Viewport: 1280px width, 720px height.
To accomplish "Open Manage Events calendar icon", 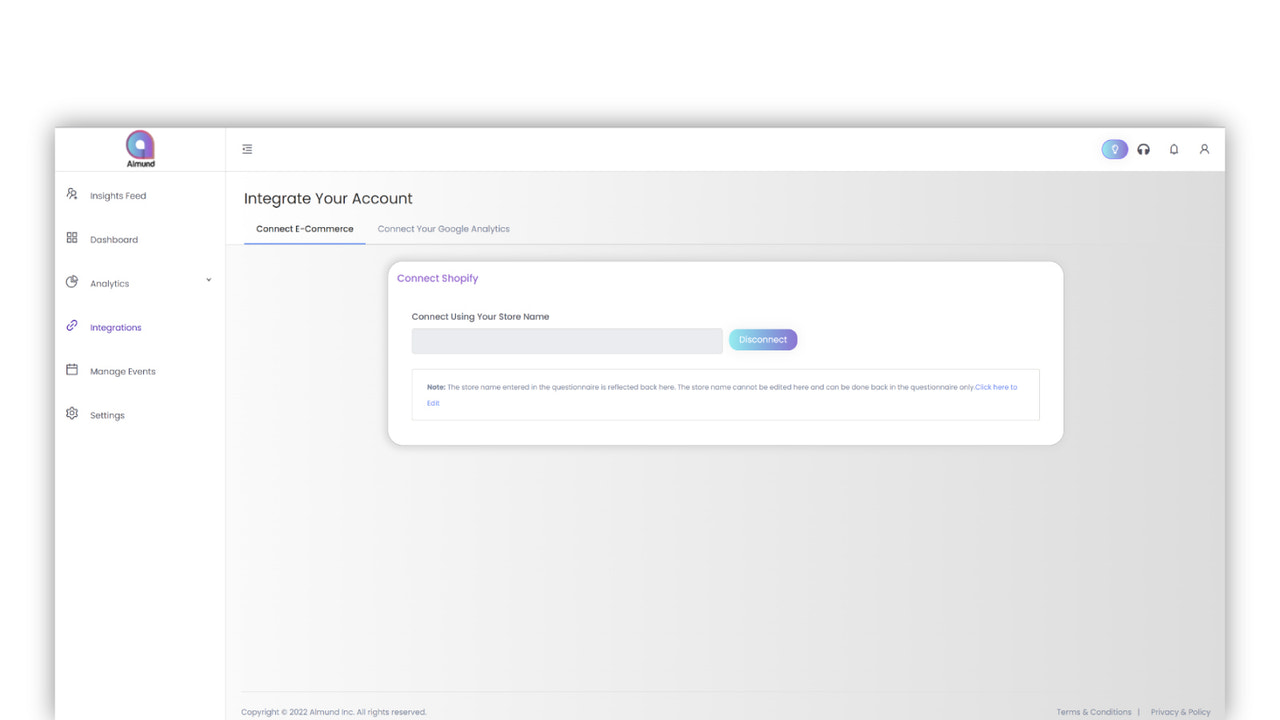I will point(71,370).
